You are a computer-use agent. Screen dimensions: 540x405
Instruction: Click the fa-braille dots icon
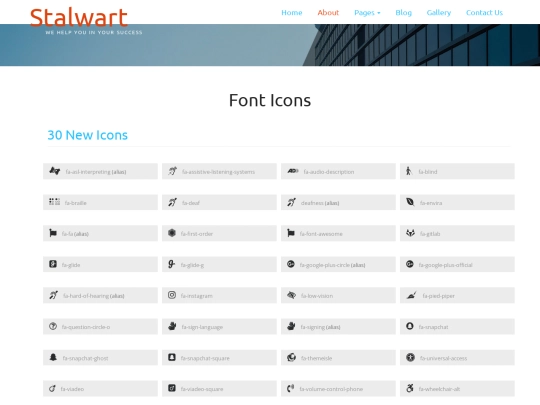click(x=54, y=202)
